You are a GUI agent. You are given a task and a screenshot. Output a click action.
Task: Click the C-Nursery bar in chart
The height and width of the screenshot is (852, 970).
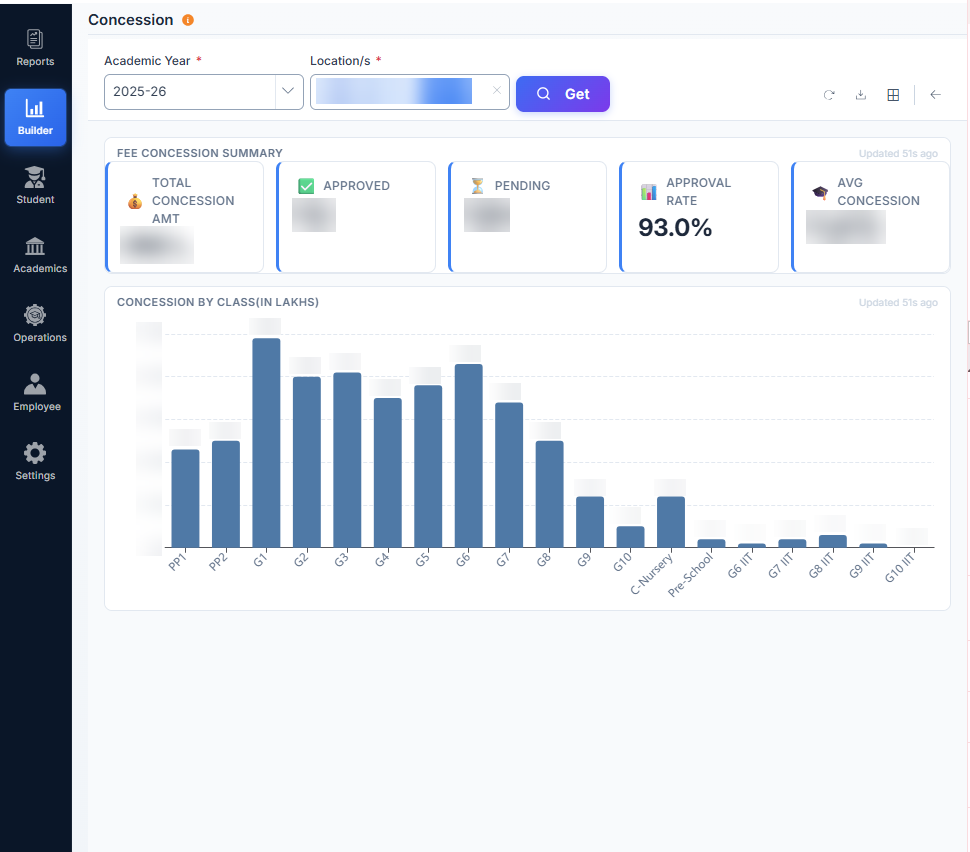click(x=671, y=522)
